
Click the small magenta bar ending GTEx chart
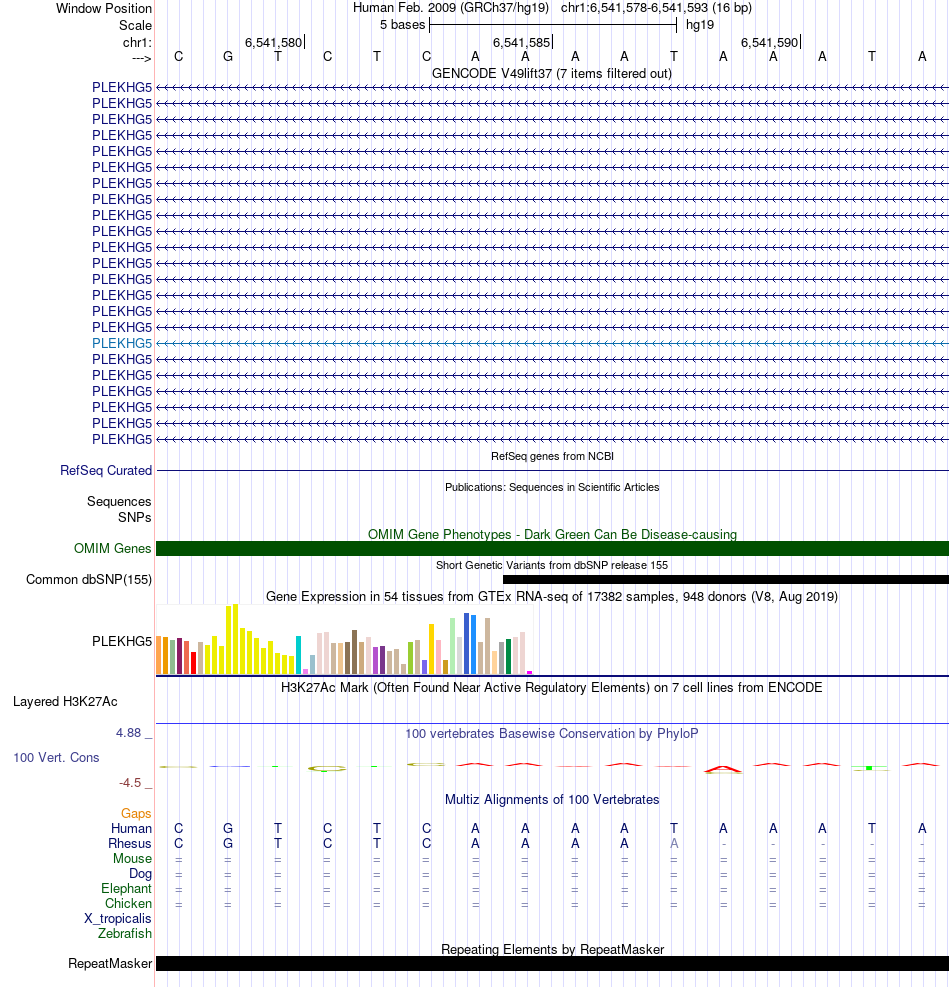529,673
